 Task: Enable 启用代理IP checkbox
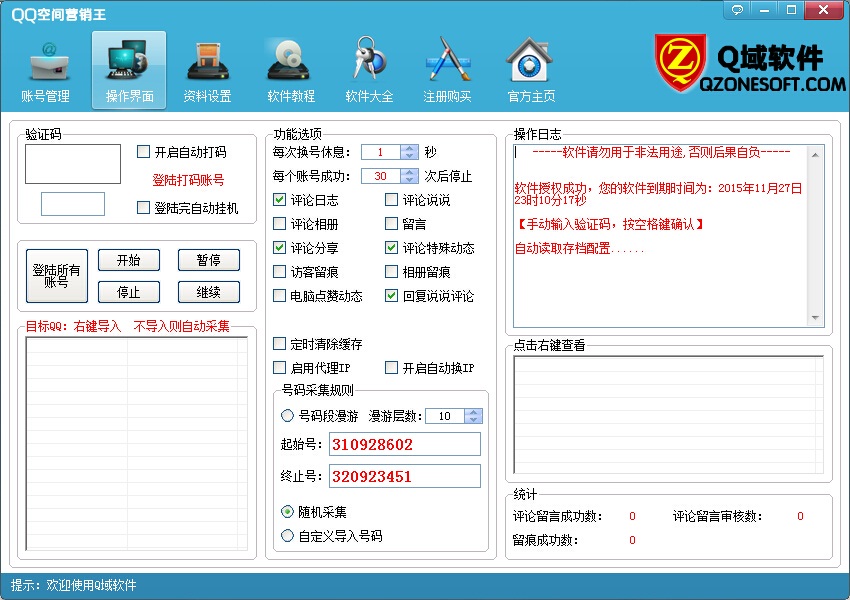[x=279, y=368]
